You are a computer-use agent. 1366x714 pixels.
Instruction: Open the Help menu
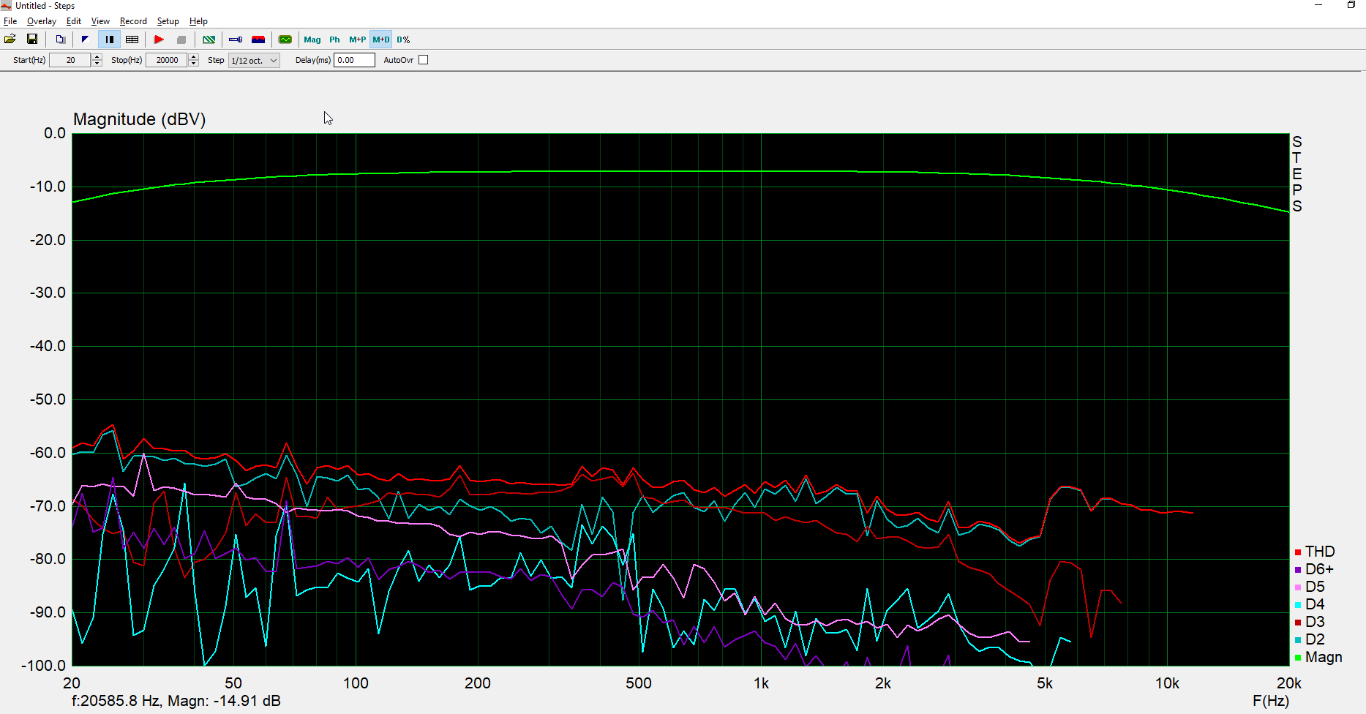198,21
